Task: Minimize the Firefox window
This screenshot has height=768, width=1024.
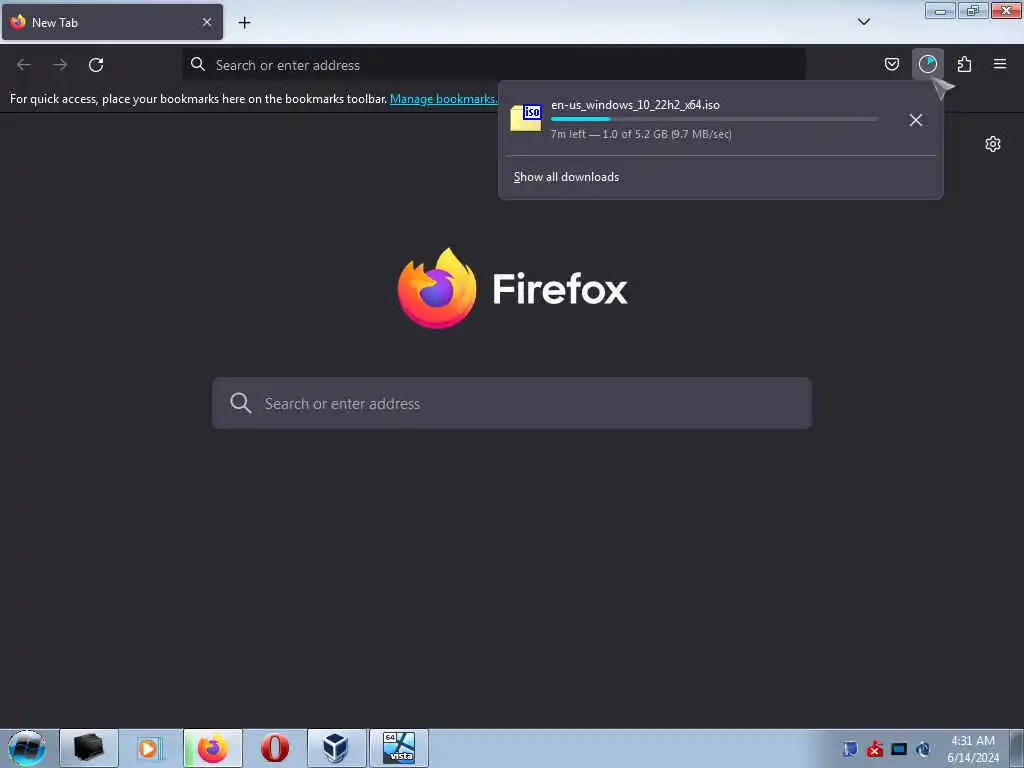Action: 940,11
